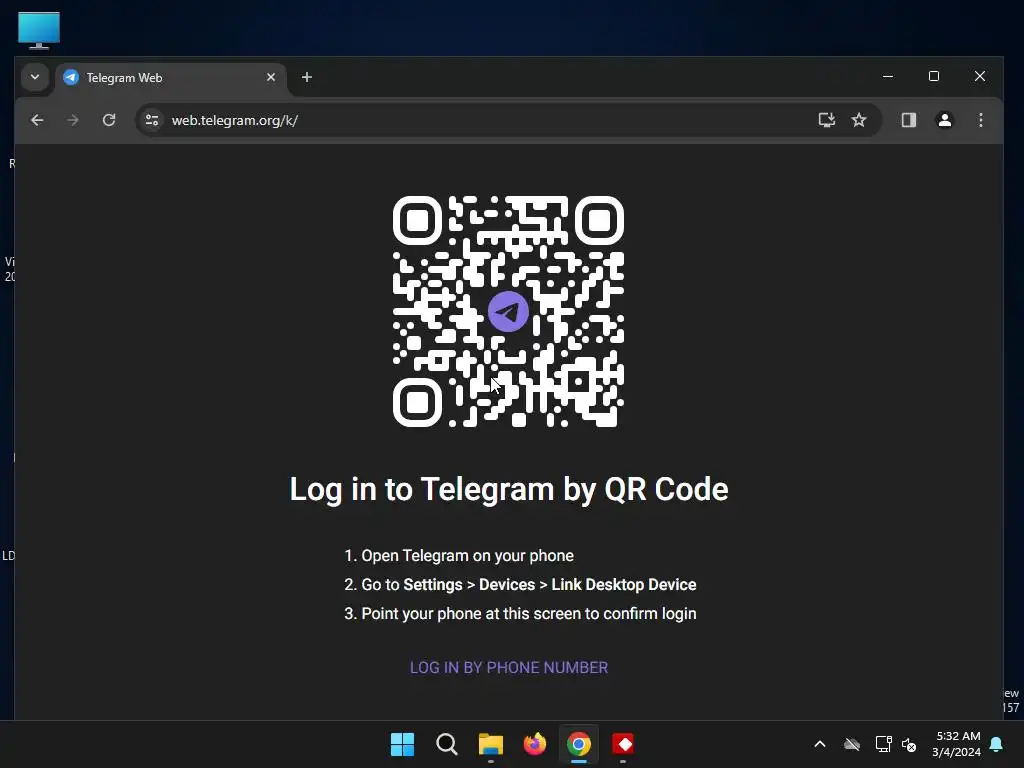This screenshot has height=768, width=1024.
Task: Show hidden system tray icons
Action: click(x=820, y=744)
